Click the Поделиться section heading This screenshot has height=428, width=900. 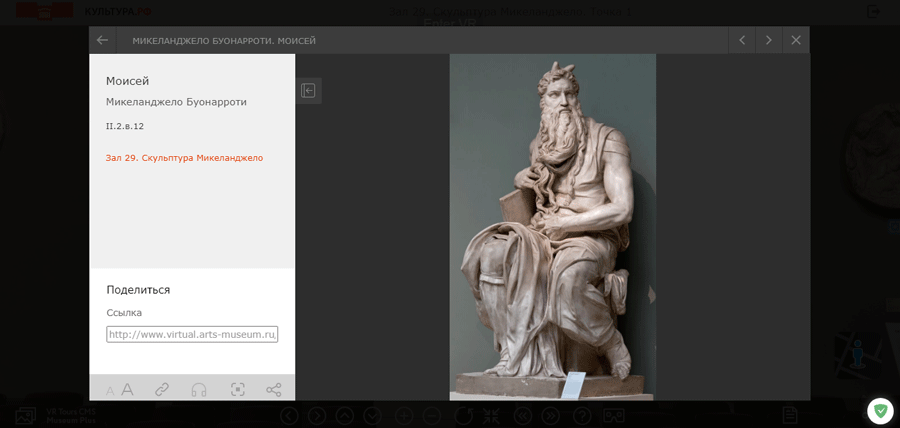pyautogui.click(x=138, y=290)
